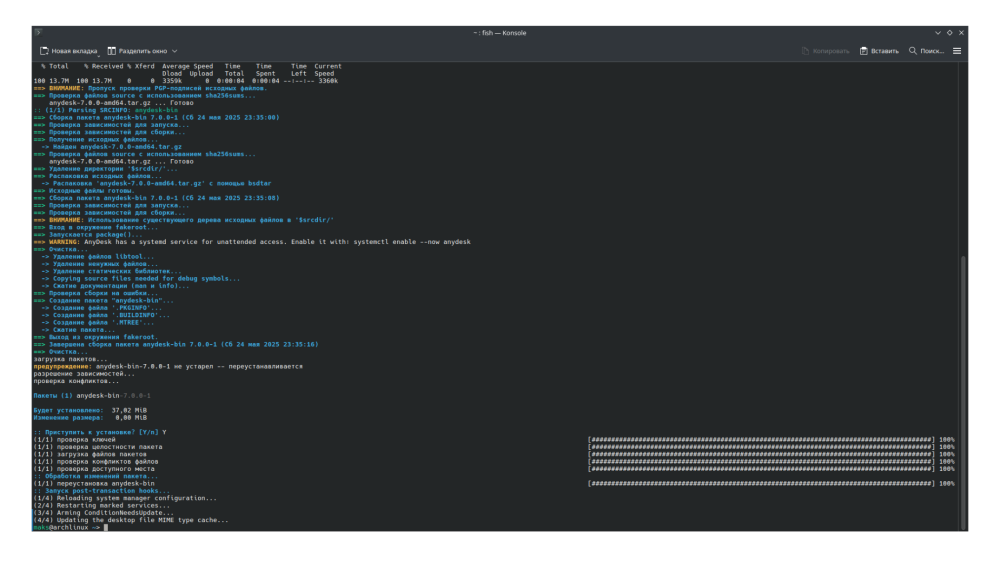This screenshot has height=569, width=1000.
Task: Click "Распаковка 'anydesk-7.0.0-amd64.tar.gz'" bsdtar line
Action: click(x=156, y=184)
